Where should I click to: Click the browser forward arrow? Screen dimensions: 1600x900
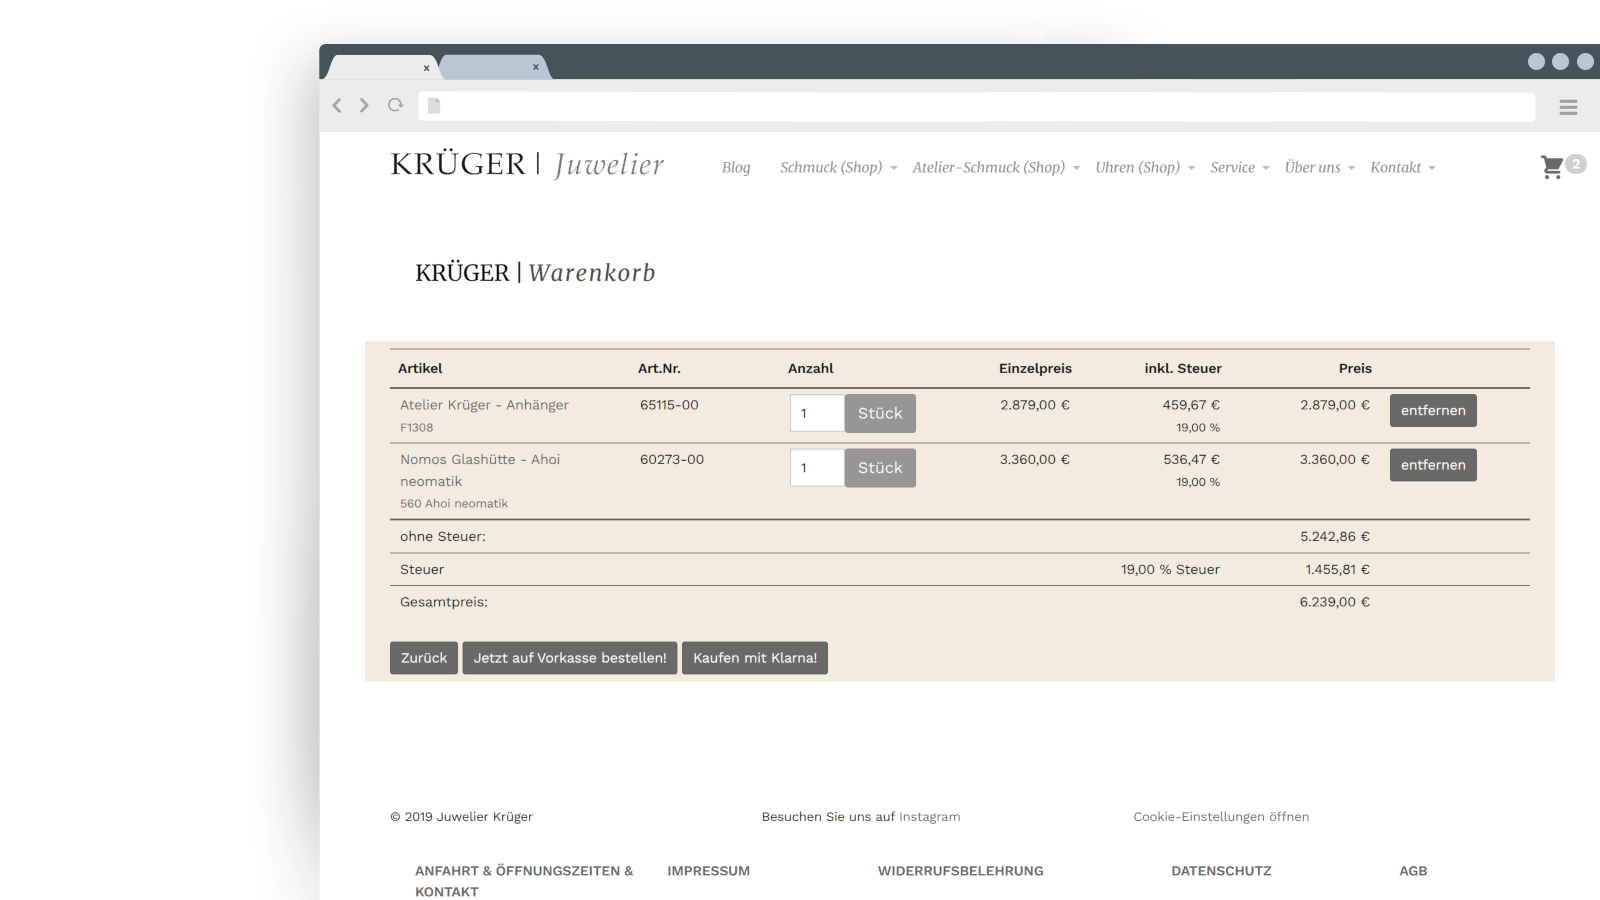pos(364,105)
